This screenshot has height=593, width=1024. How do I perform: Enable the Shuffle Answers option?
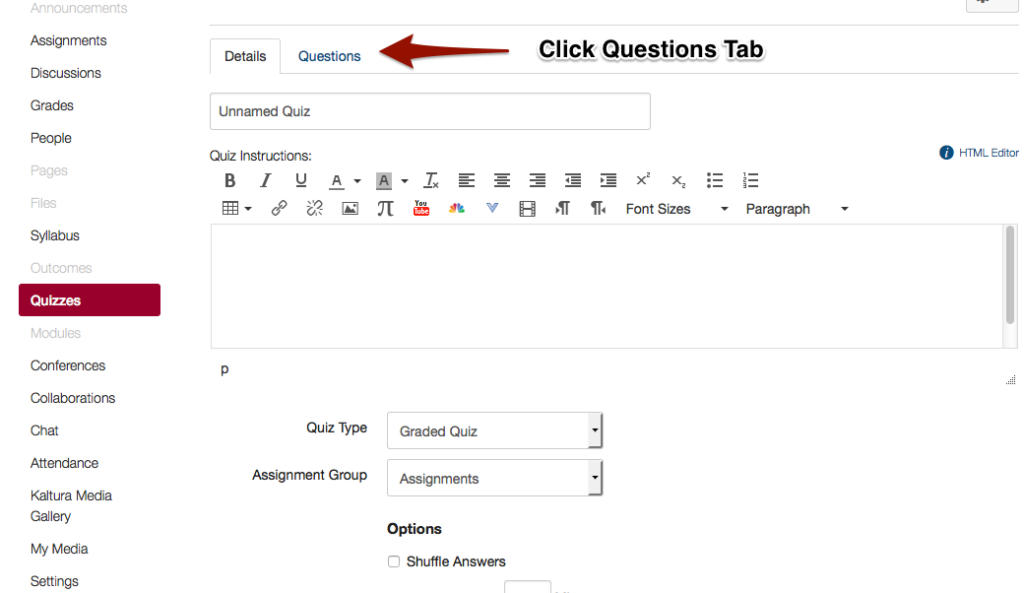[x=393, y=561]
